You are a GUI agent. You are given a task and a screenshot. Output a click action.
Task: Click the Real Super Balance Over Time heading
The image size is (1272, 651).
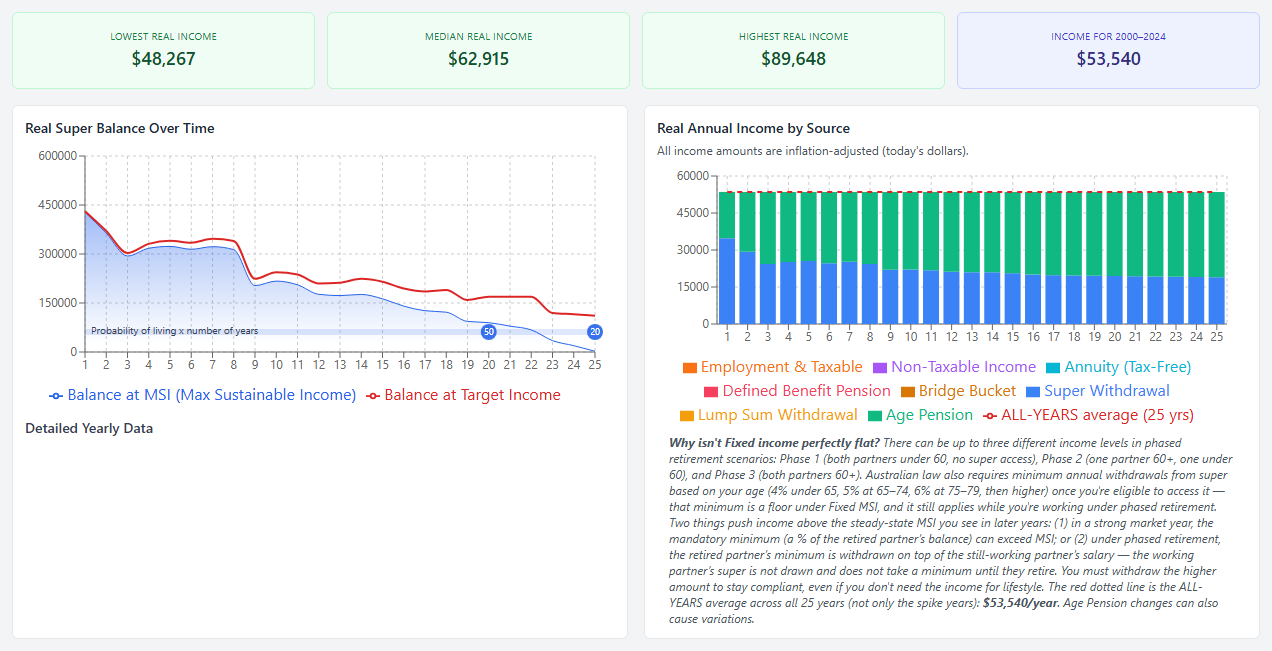[120, 128]
